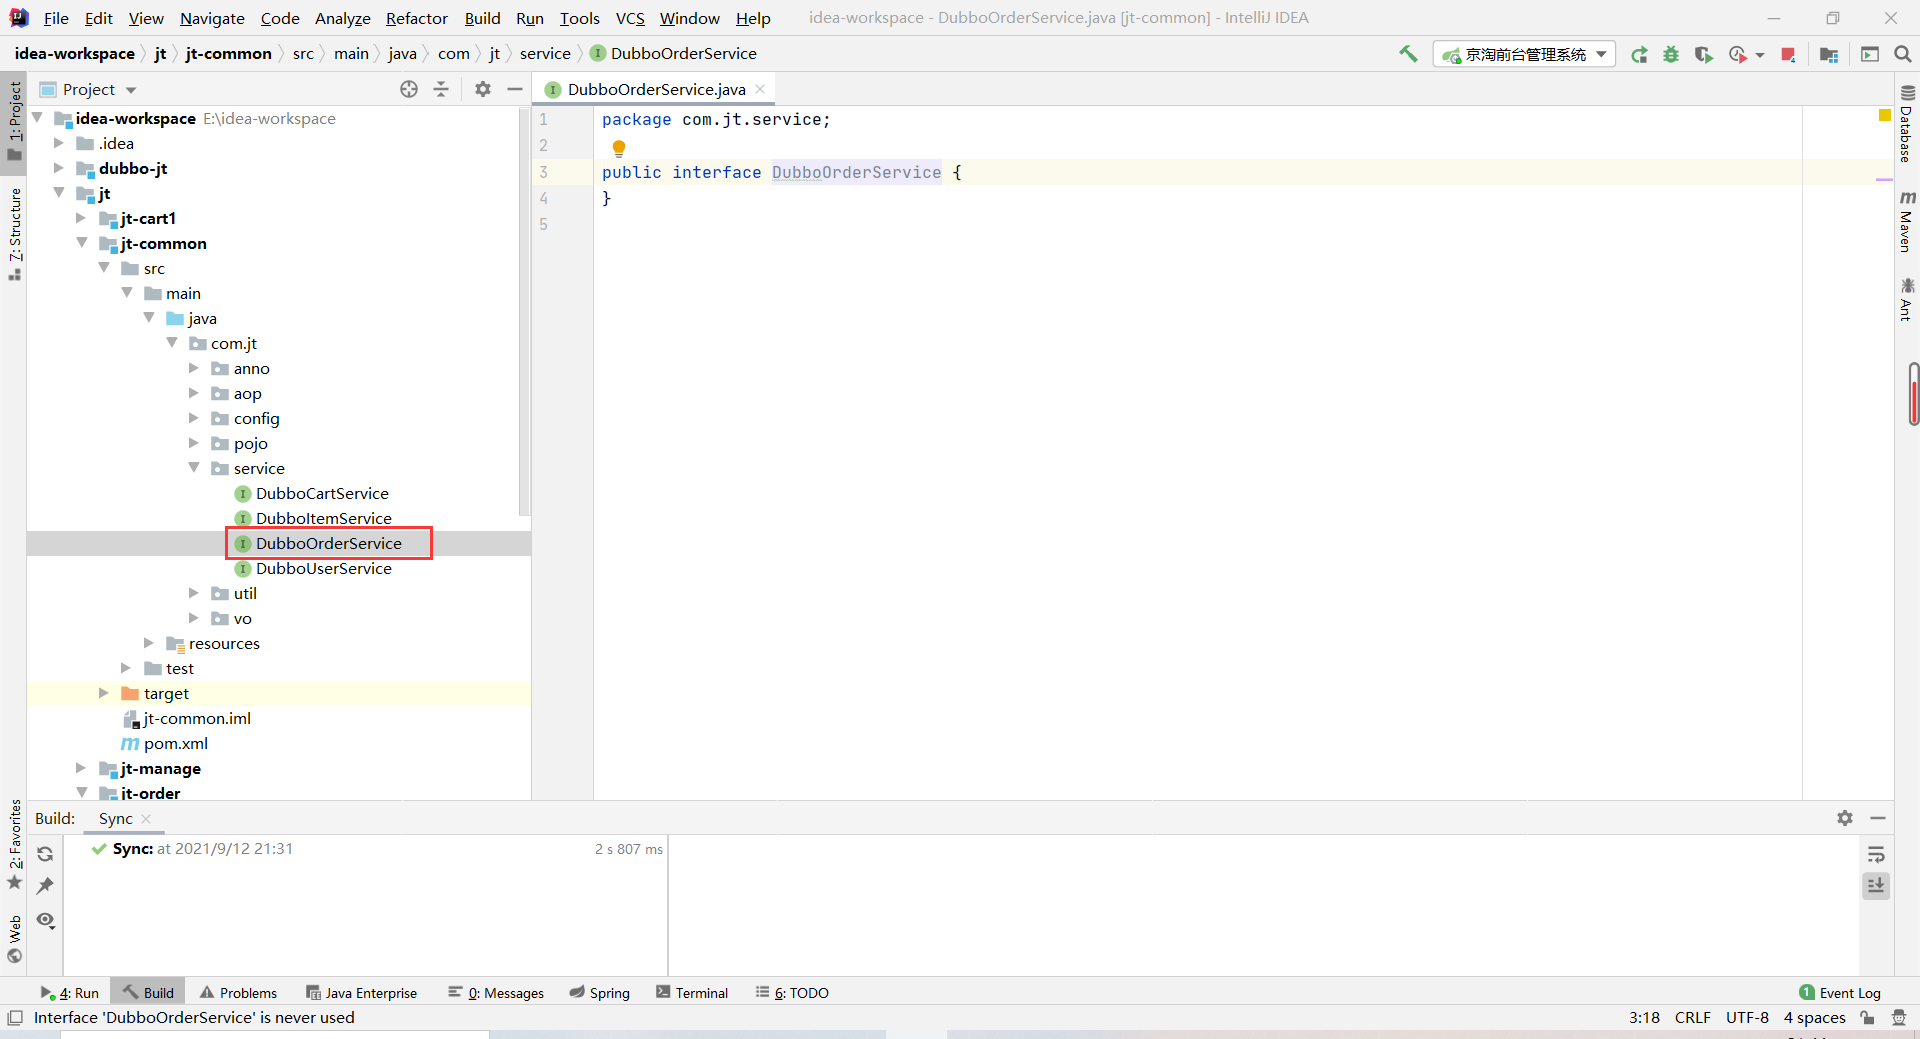Run the selected configuration
1920x1039 pixels.
[1639, 55]
